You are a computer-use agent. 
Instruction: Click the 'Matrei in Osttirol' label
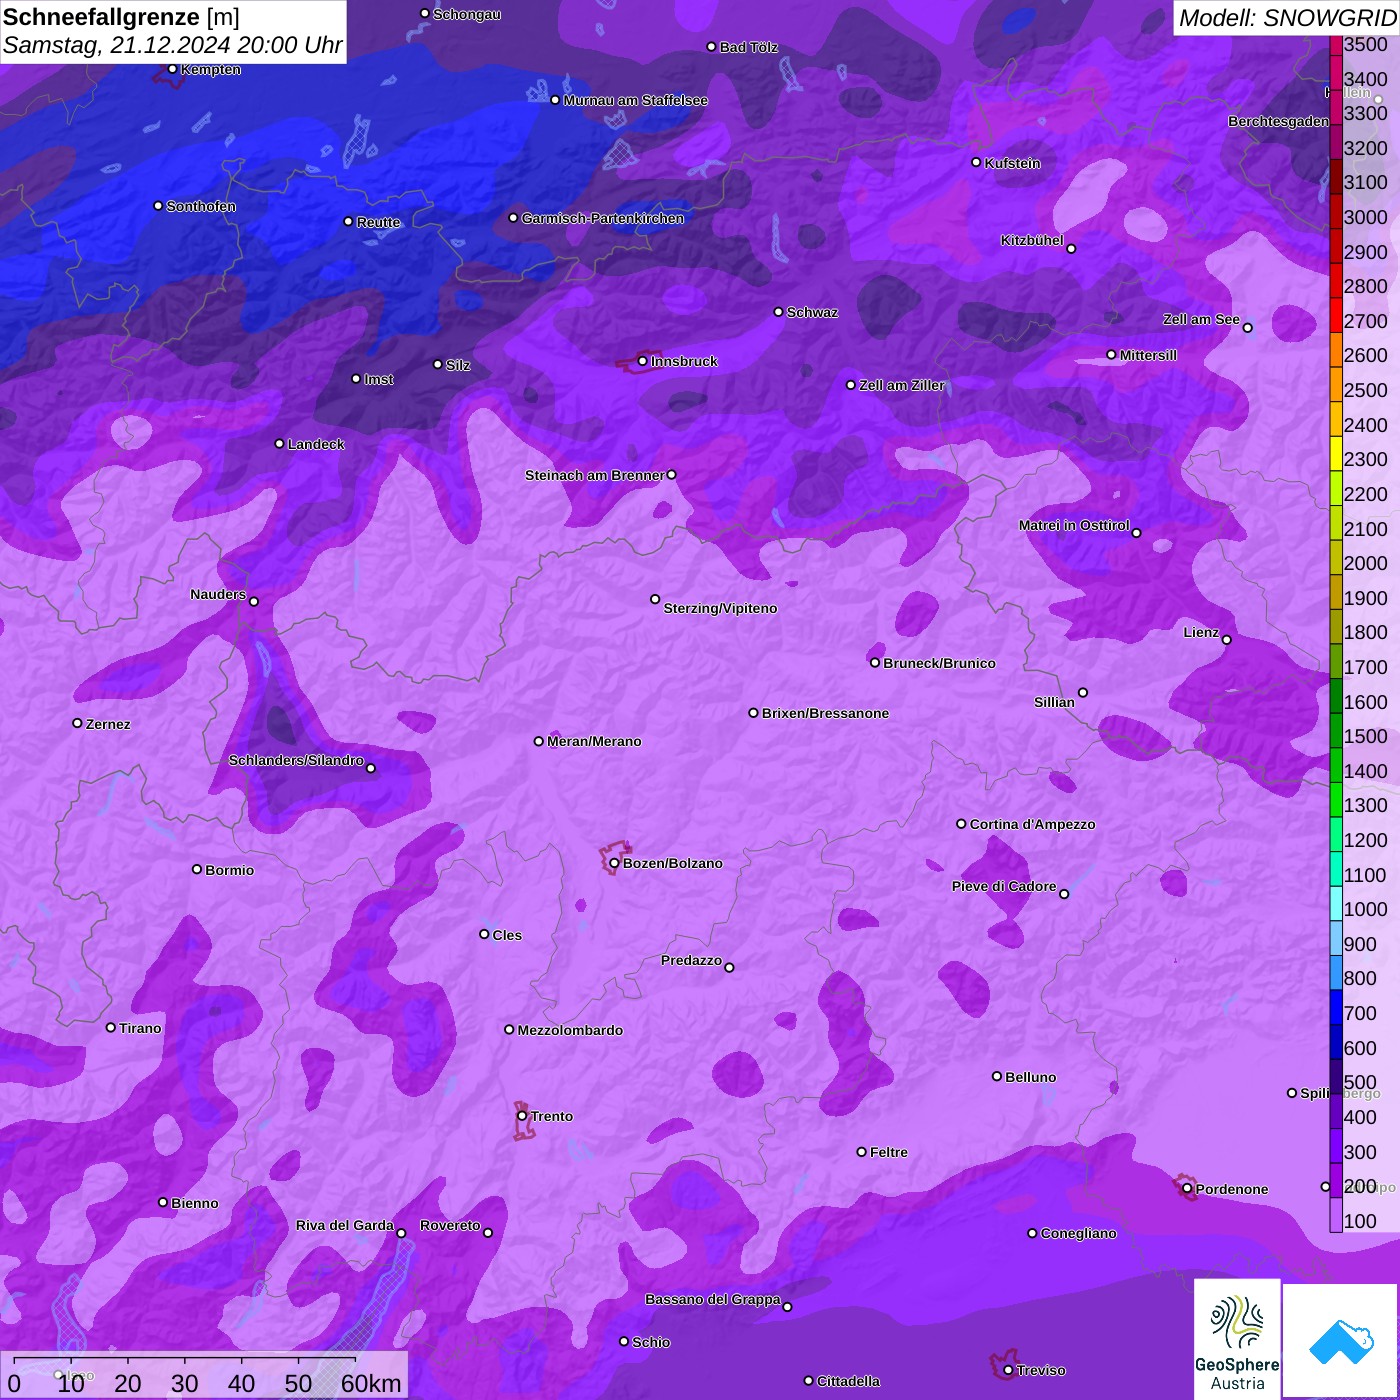[1074, 525]
